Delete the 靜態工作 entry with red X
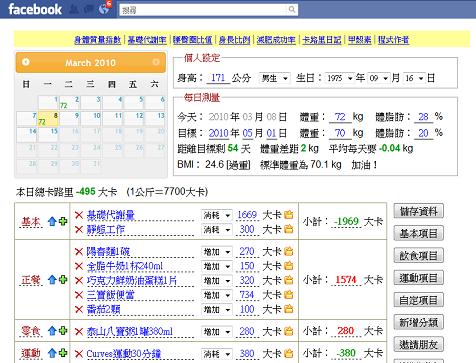The height and width of the screenshot is (363, 476). (79, 229)
